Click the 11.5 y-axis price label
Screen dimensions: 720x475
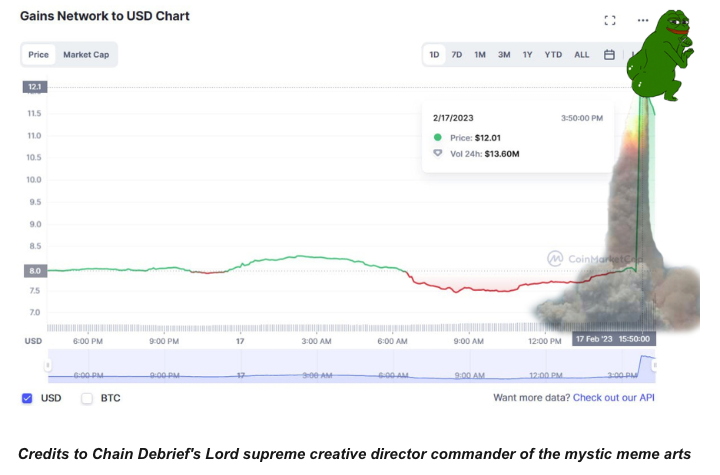click(34, 113)
